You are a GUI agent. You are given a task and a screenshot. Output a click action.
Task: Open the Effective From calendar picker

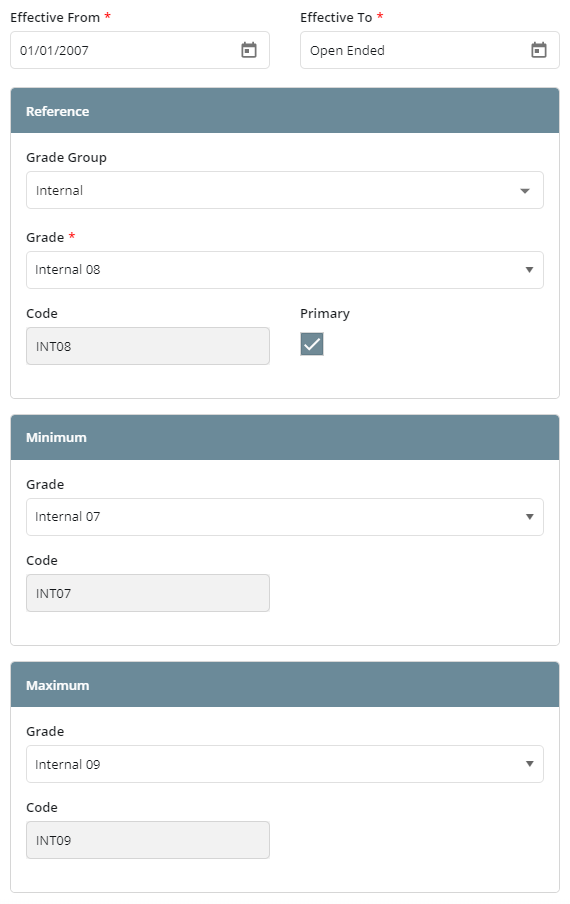click(x=248, y=50)
